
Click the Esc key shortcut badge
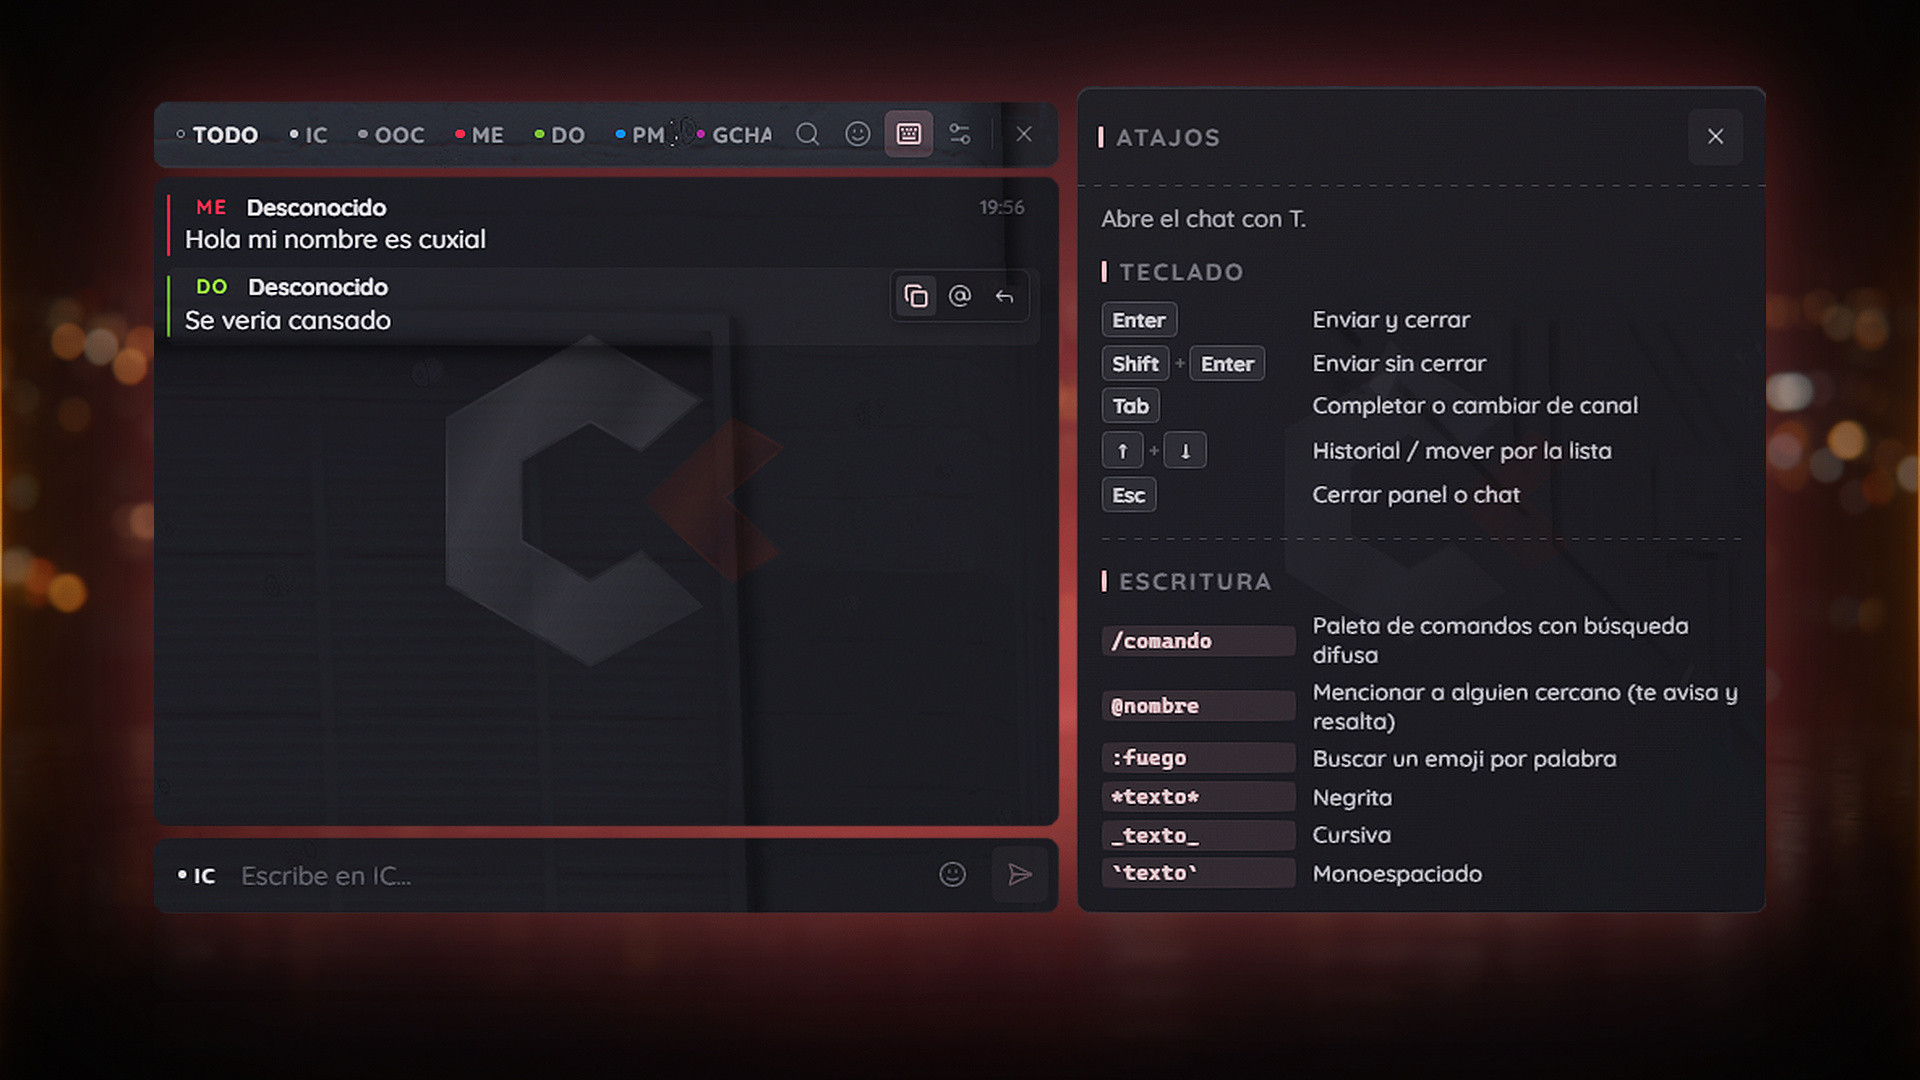coord(1129,495)
